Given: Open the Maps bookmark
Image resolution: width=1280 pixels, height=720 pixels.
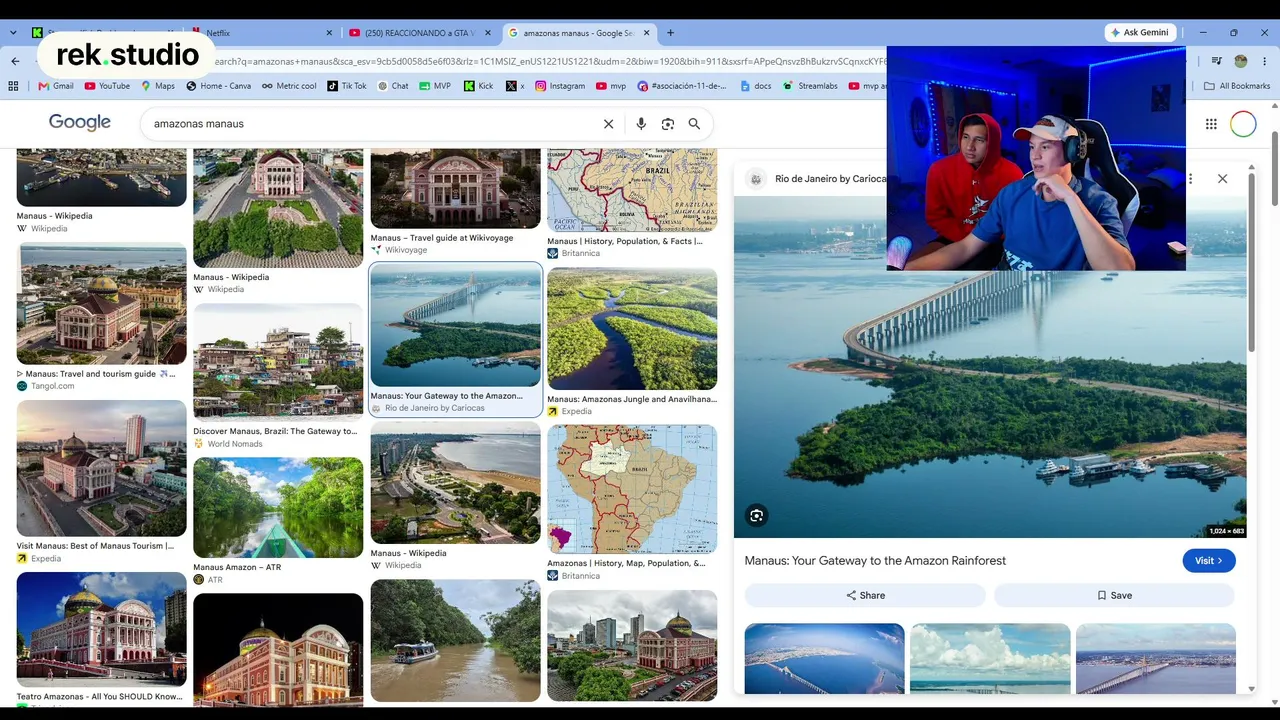Looking at the screenshot, I should (158, 86).
